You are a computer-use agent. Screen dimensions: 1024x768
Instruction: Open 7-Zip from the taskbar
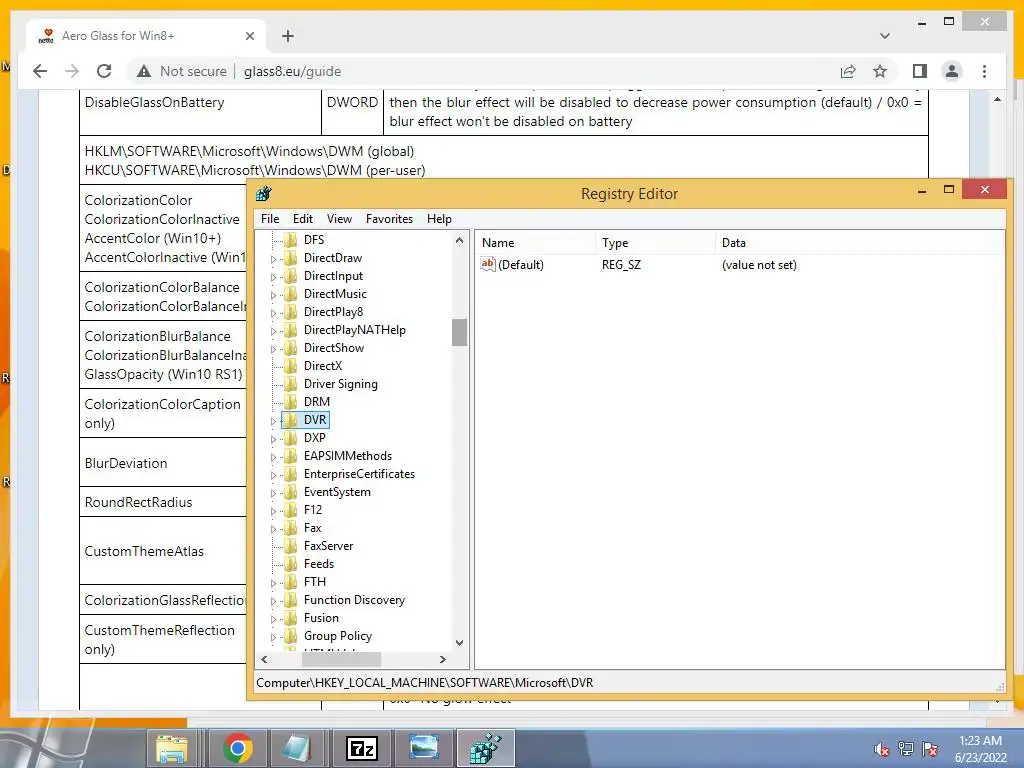pos(362,748)
